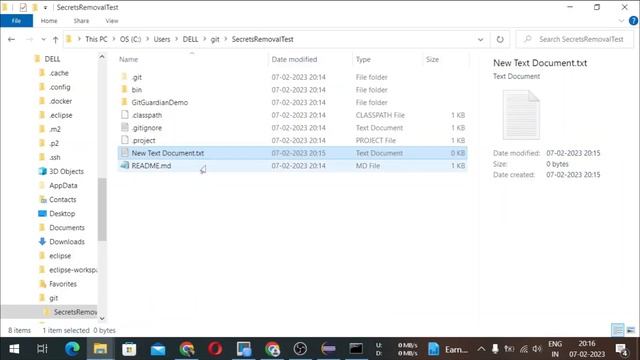The width and height of the screenshot is (640, 360).
Task: Select the README.md file
Action: tap(292, 166)
